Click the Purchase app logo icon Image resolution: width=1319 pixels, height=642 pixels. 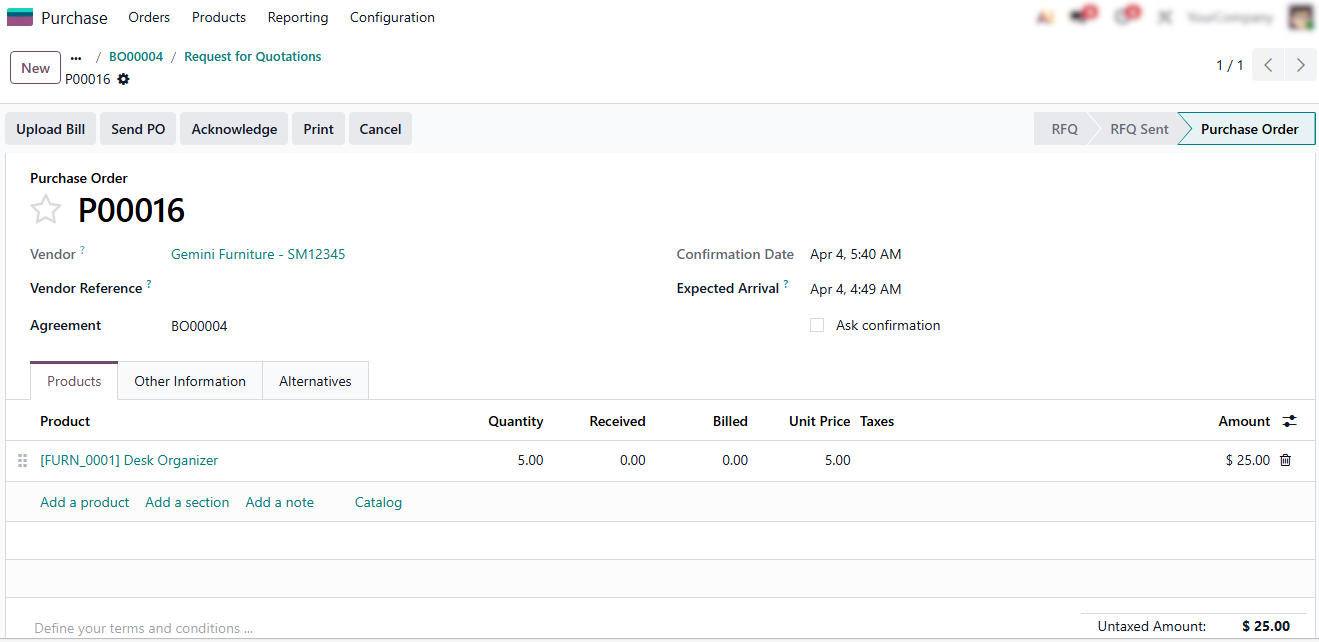tap(20, 17)
